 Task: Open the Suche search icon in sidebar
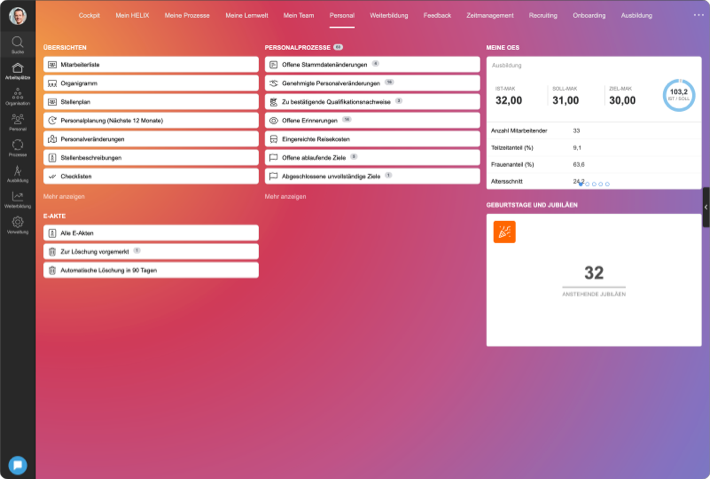coord(18,43)
